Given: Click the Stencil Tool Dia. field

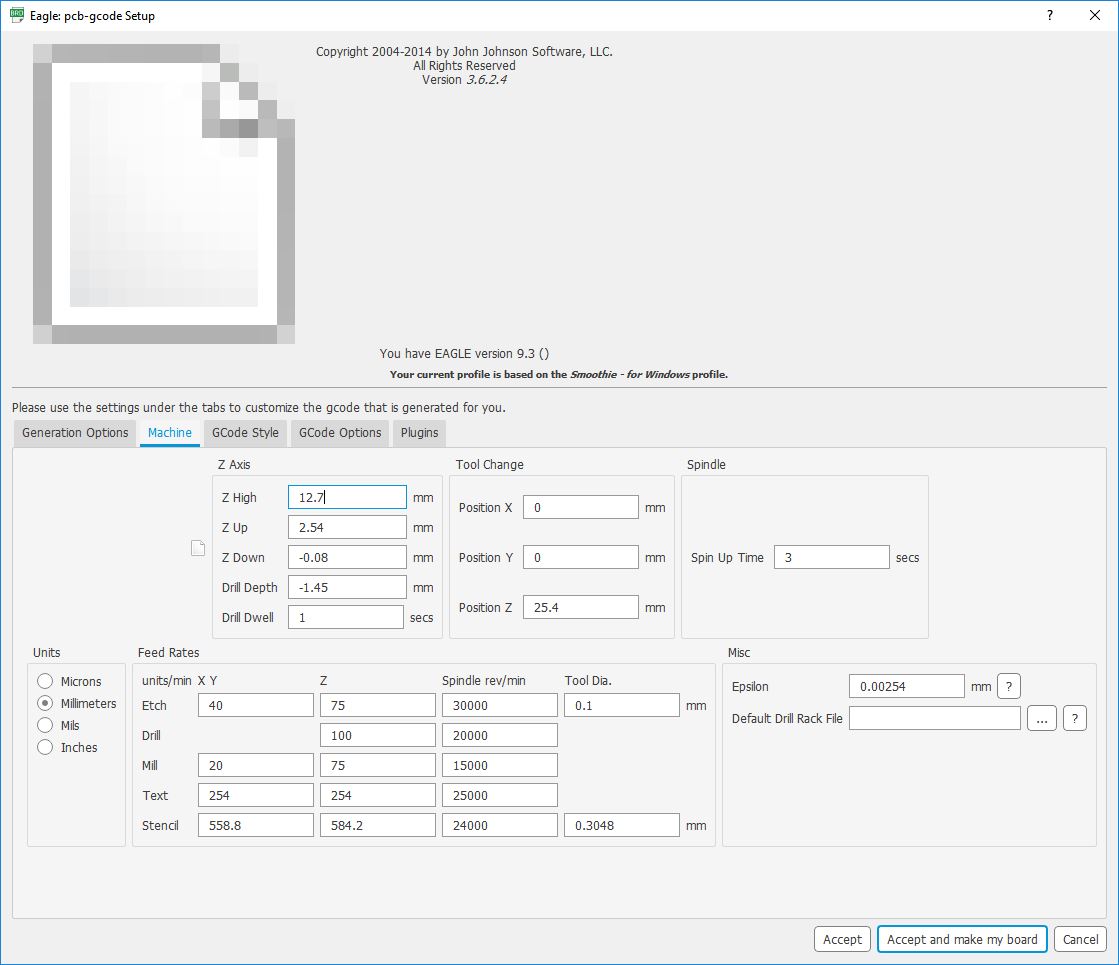Looking at the screenshot, I should click(622, 825).
